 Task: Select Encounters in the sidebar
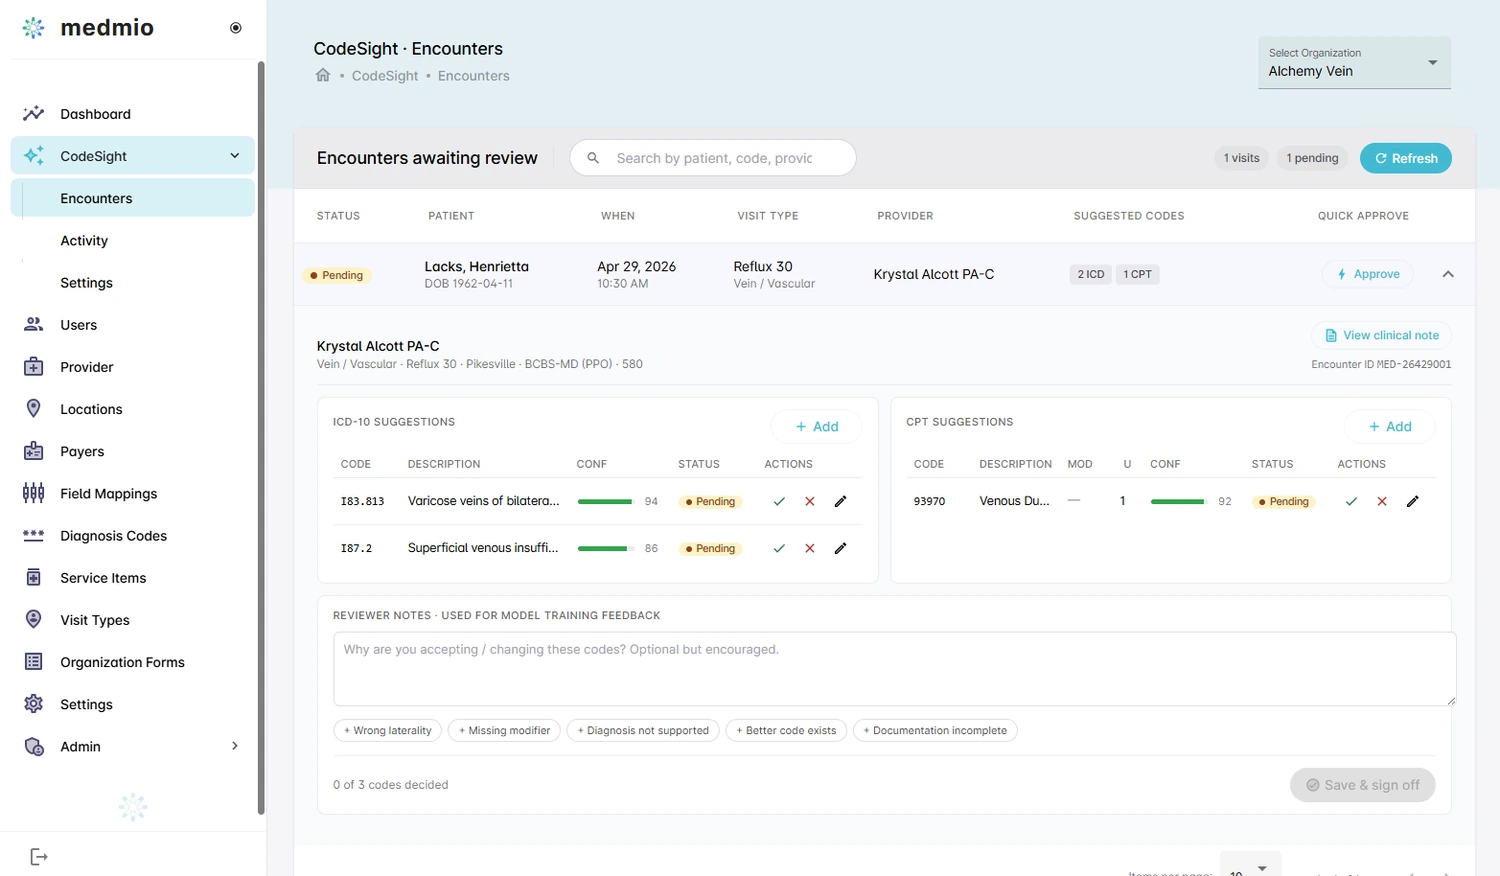click(132, 198)
